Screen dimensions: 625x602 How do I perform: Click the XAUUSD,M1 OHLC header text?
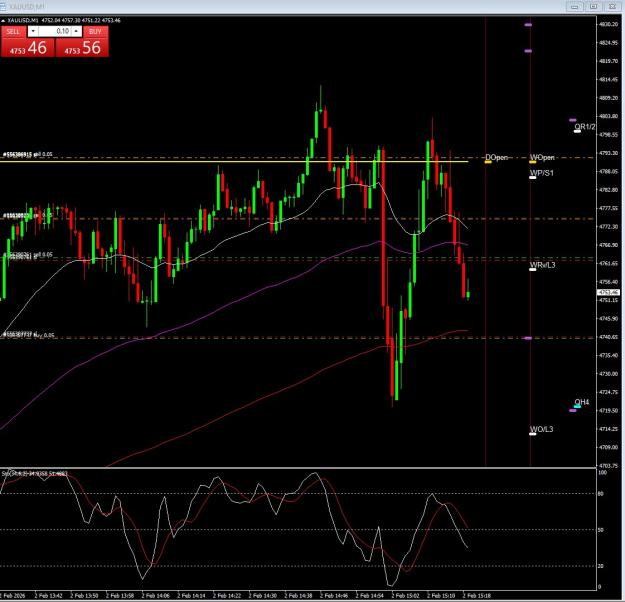(x=64, y=20)
